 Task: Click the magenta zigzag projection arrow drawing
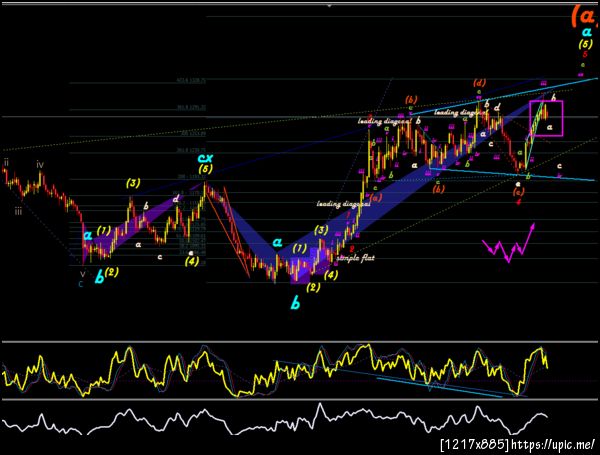point(508,243)
